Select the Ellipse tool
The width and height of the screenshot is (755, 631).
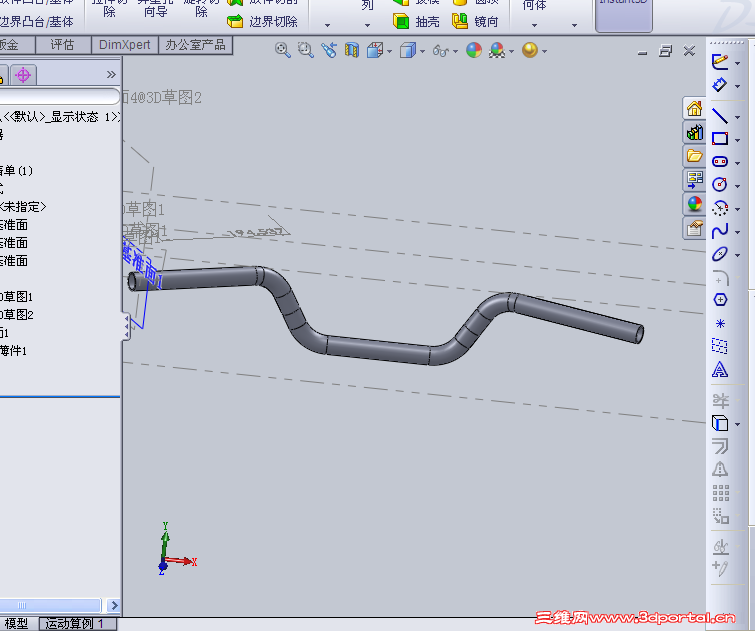[720, 254]
